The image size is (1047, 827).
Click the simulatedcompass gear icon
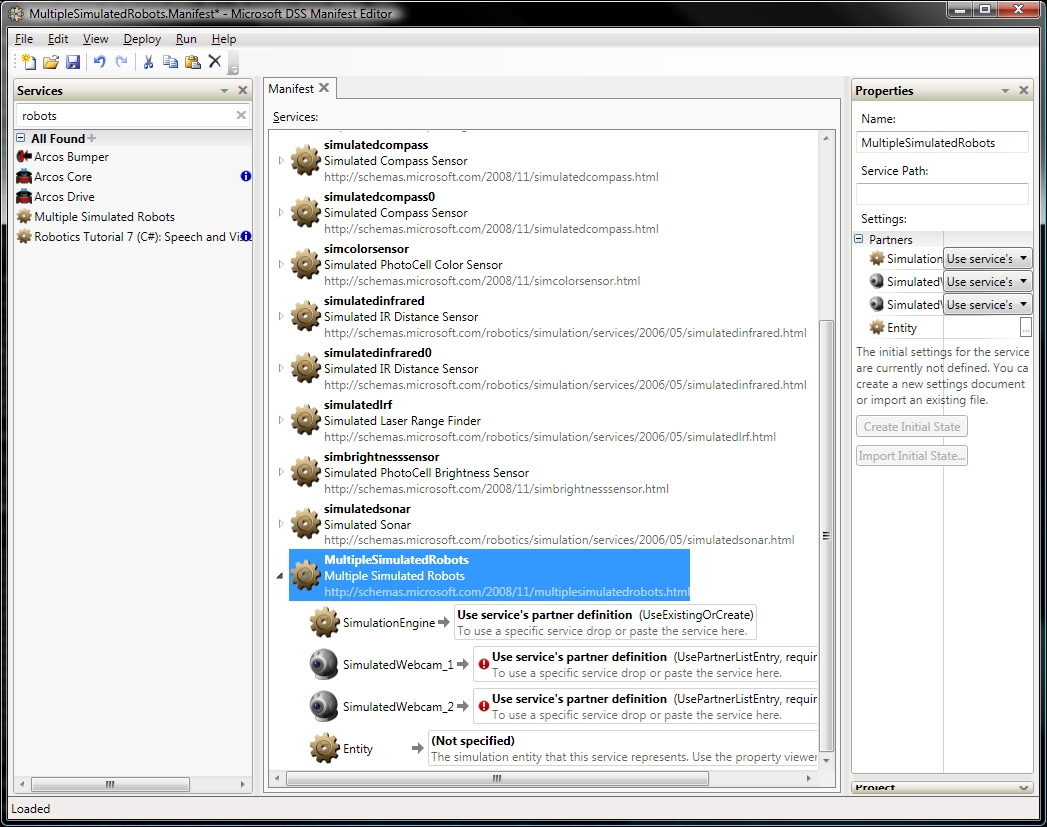(x=305, y=160)
